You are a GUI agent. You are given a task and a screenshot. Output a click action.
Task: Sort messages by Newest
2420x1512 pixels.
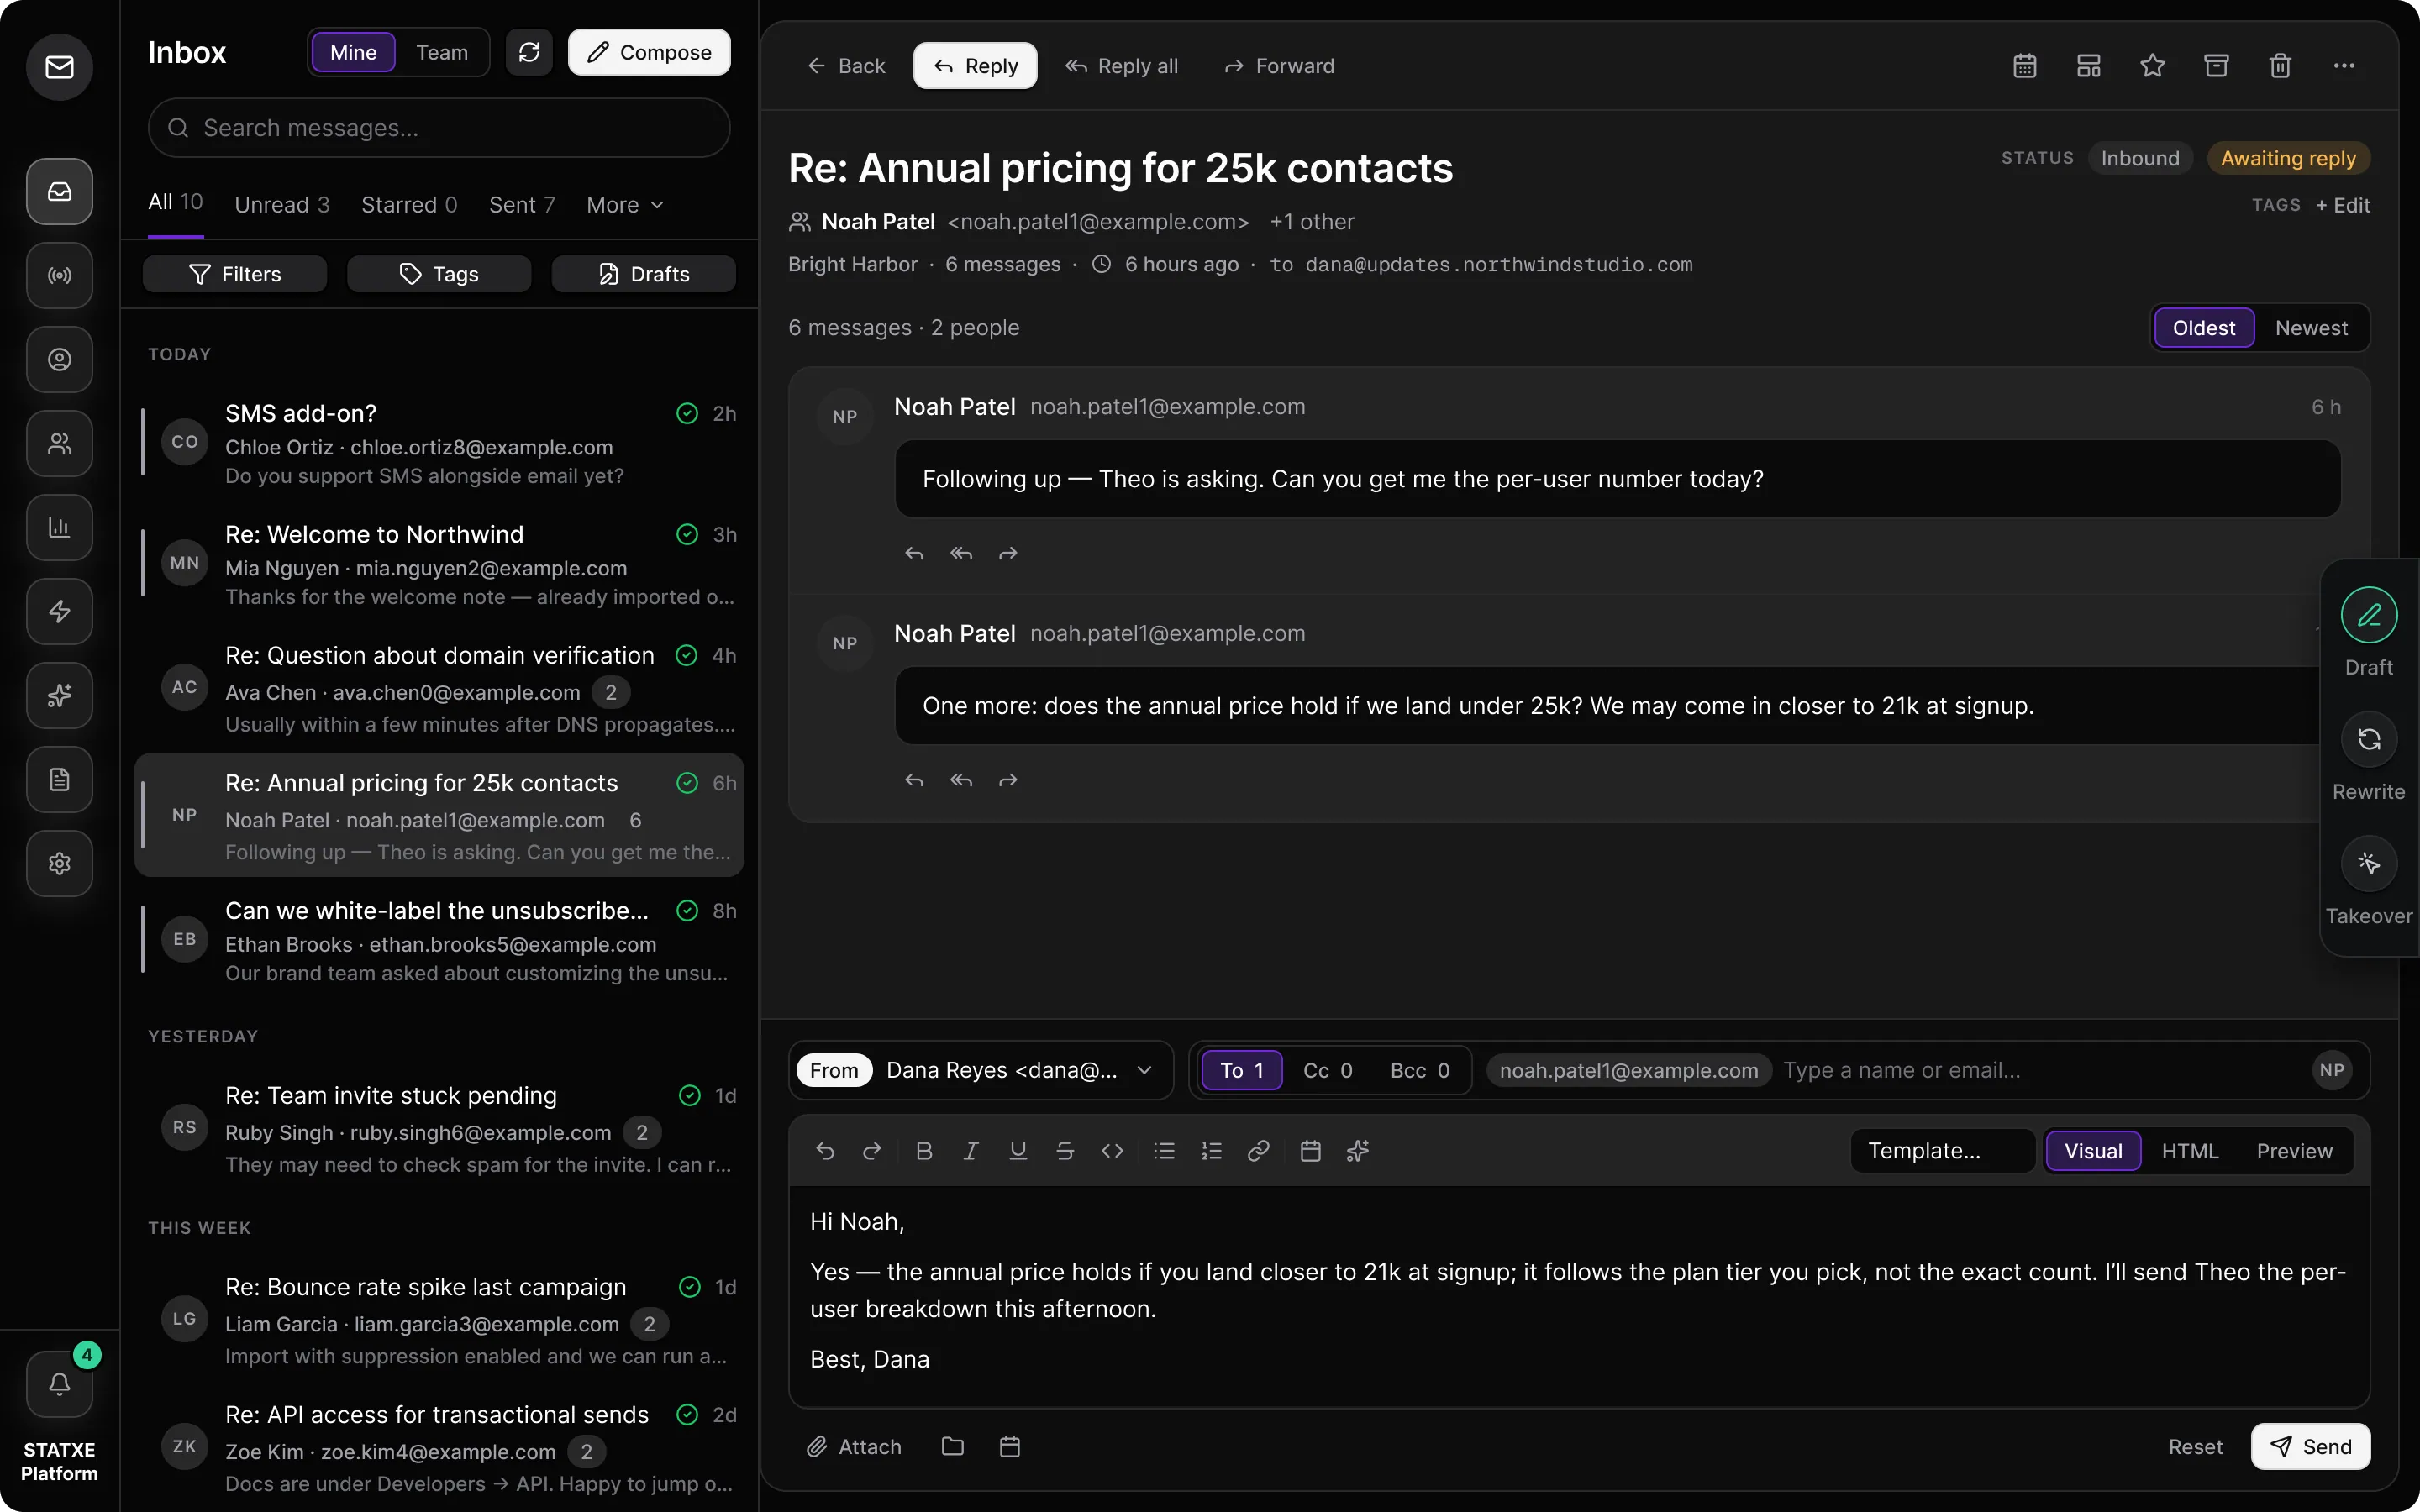(2311, 328)
